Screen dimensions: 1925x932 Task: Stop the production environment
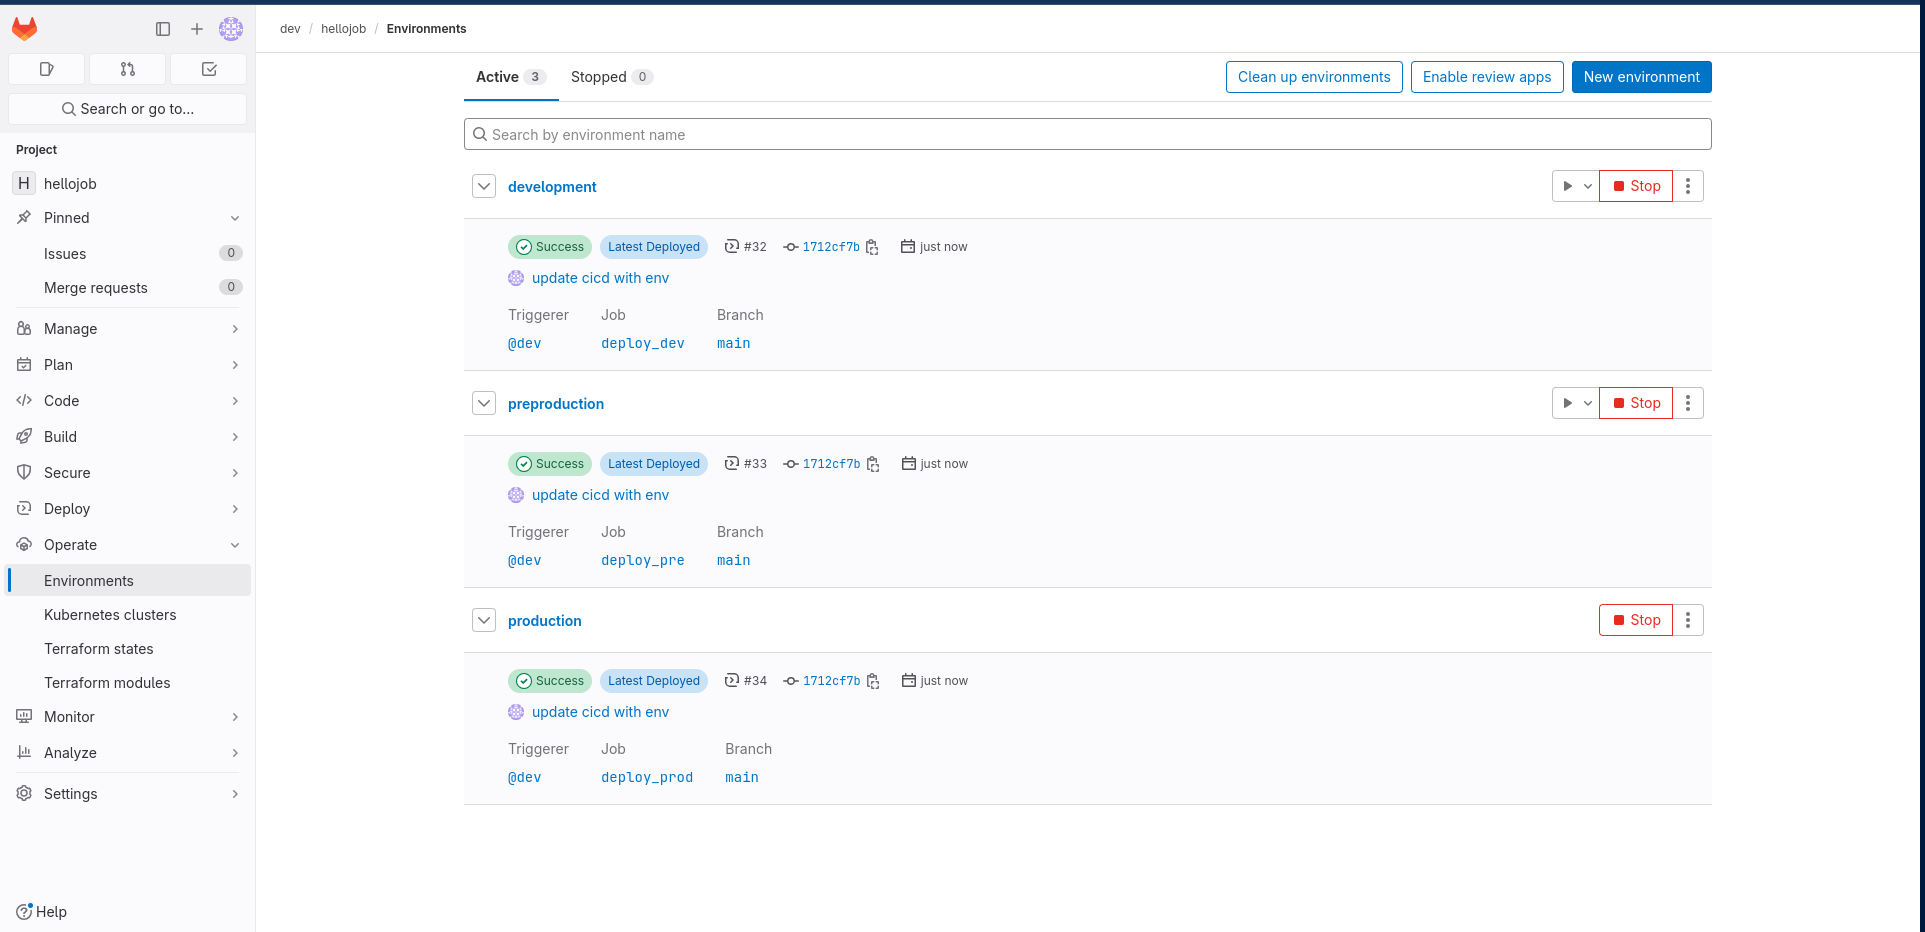coord(1636,620)
